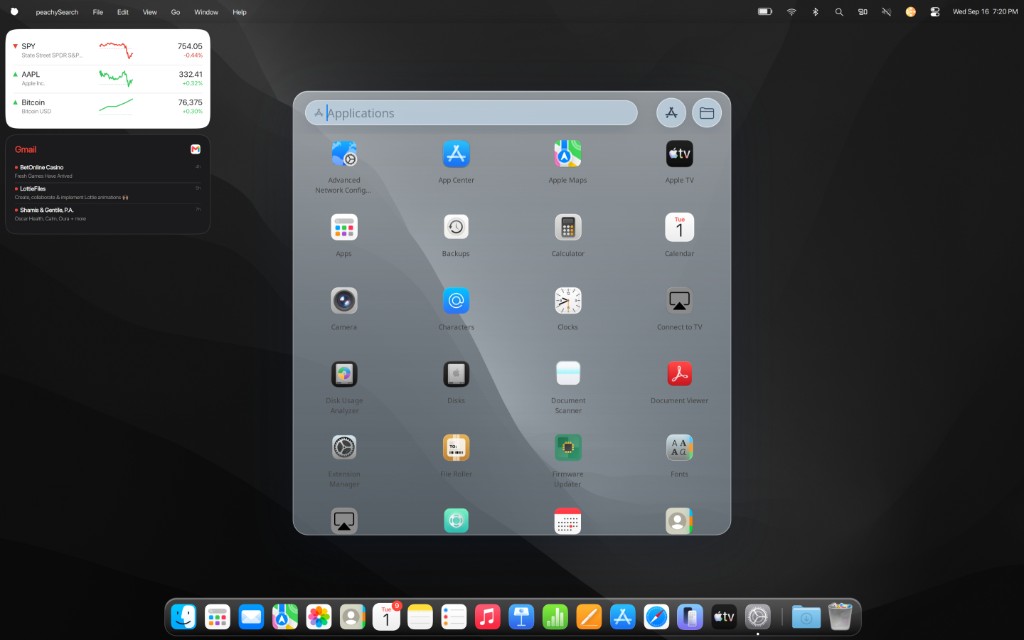The width and height of the screenshot is (1024, 640).
Task: Launch Apple TV from the Applications grid
Action: (x=679, y=154)
